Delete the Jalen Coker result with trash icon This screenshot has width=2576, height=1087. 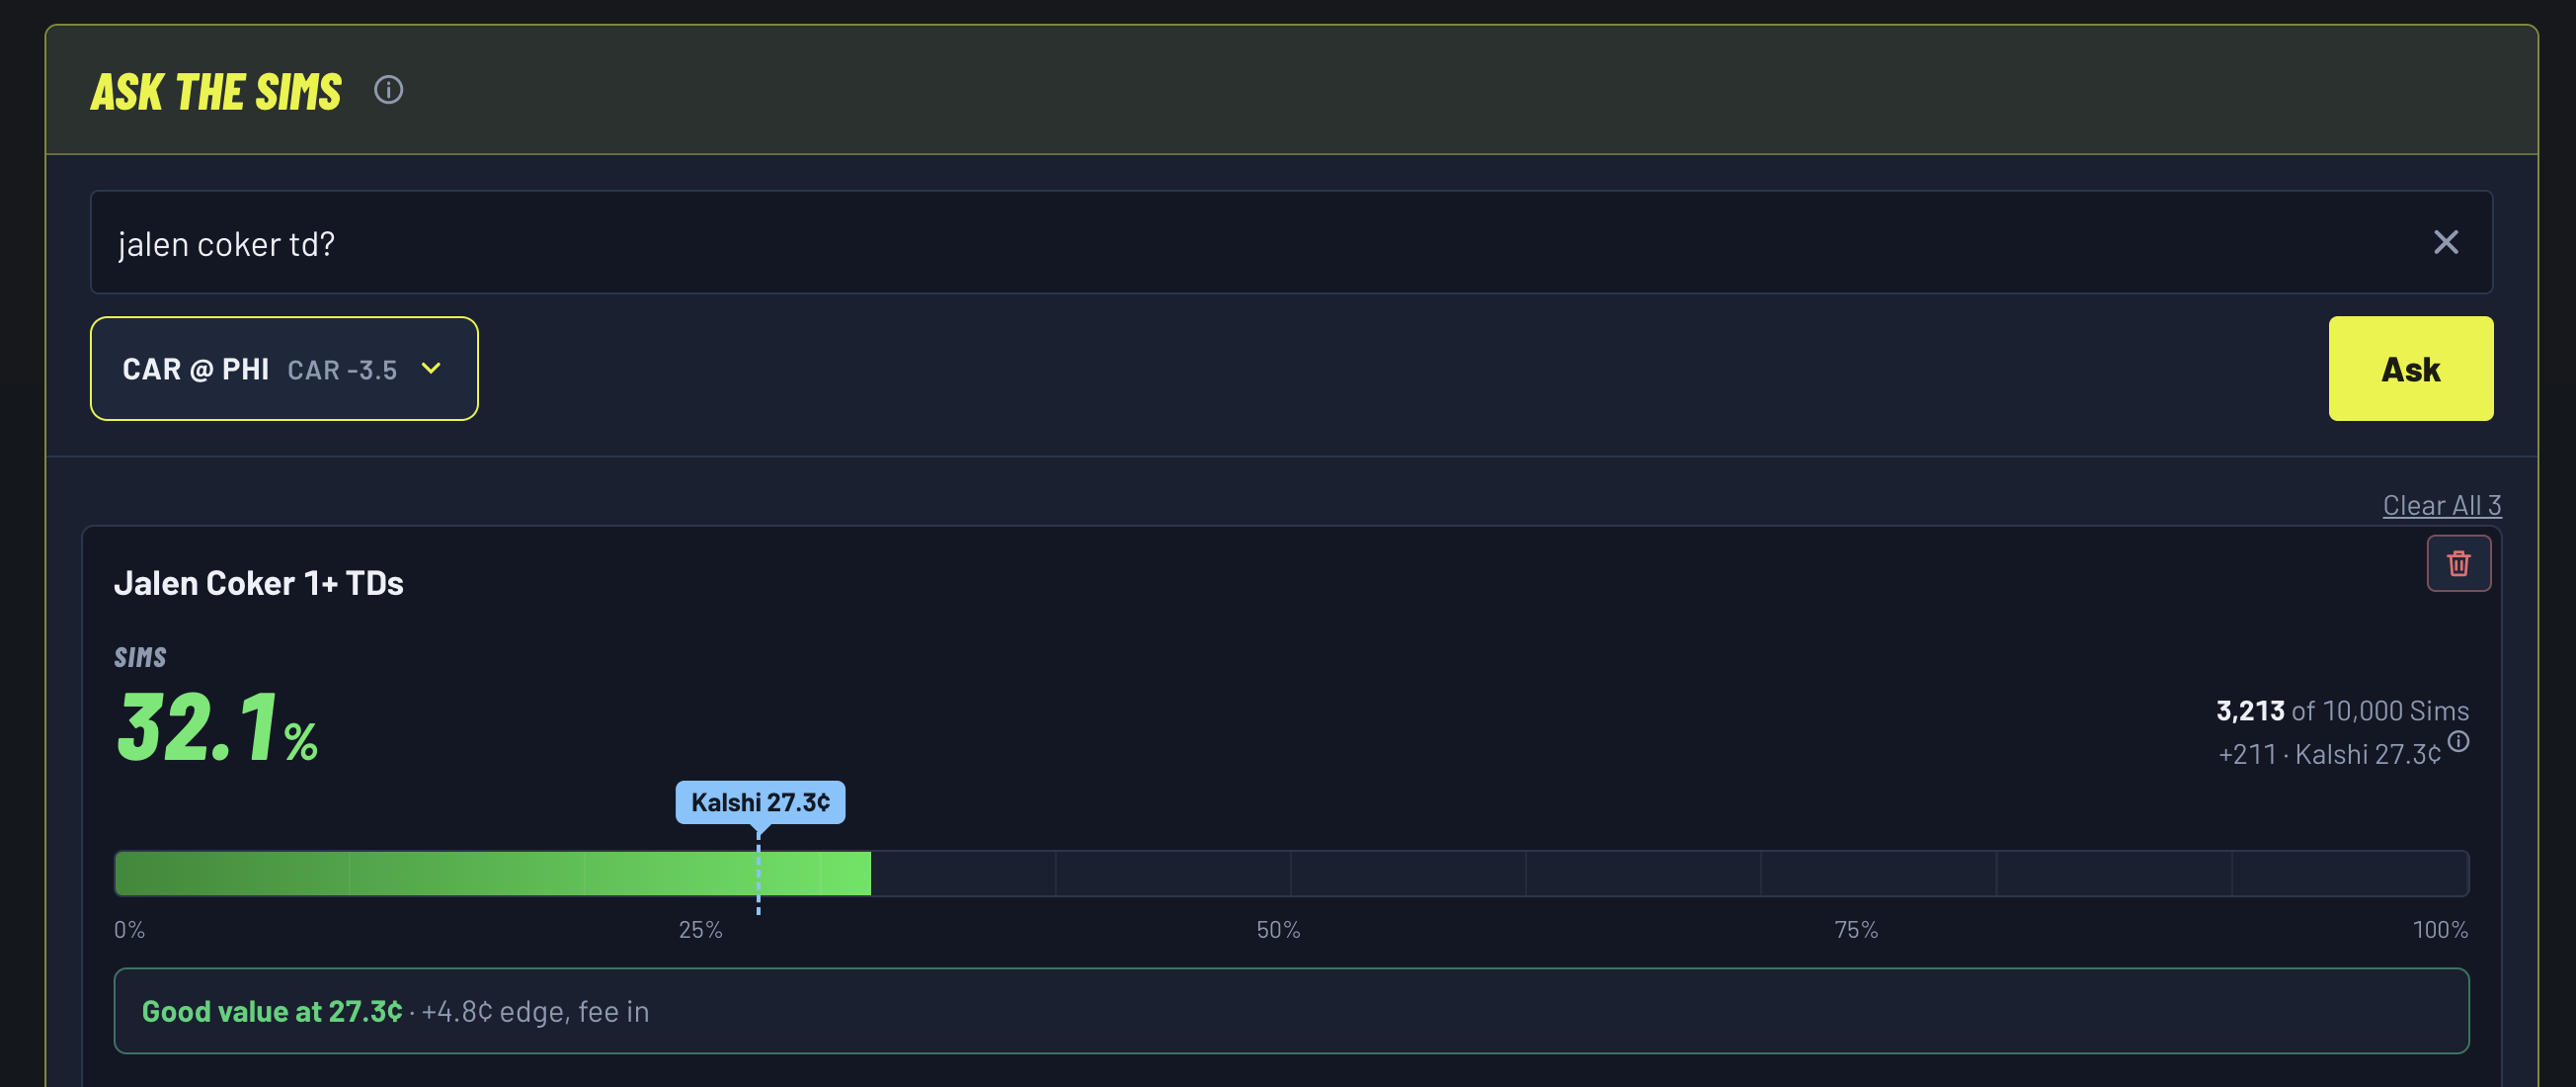coord(2458,563)
